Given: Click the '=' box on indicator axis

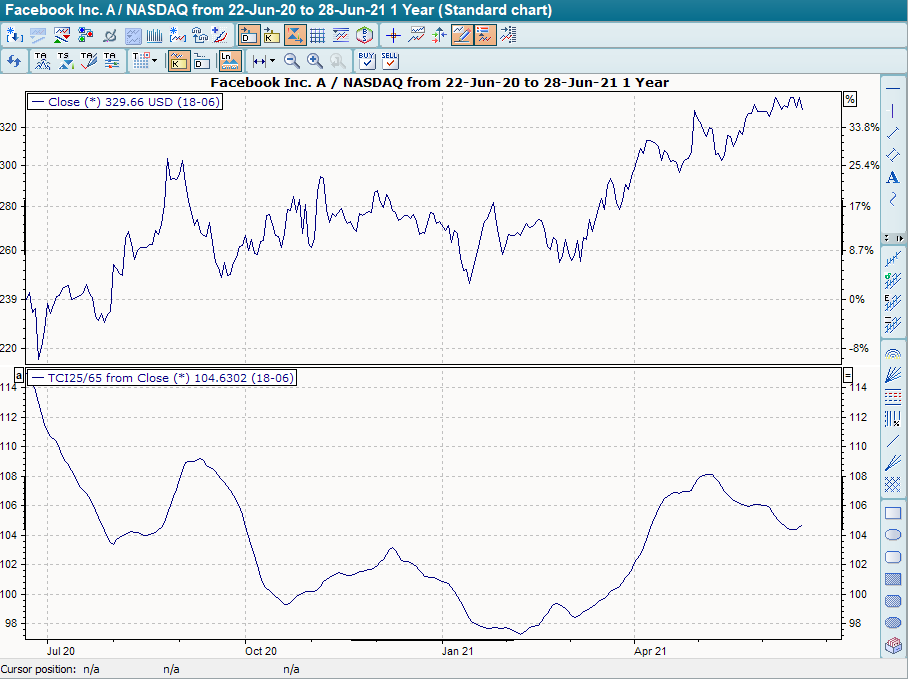Looking at the screenshot, I should tap(849, 375).
